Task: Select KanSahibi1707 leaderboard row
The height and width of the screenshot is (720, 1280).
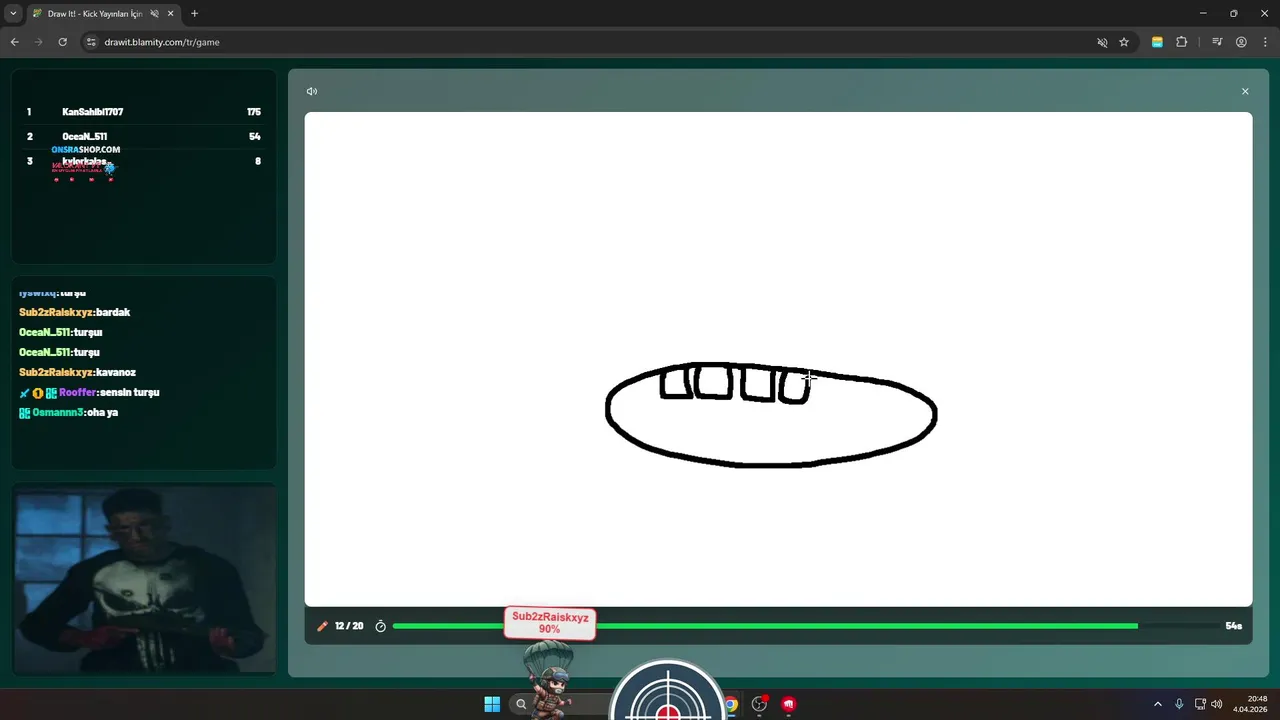Action: click(144, 112)
